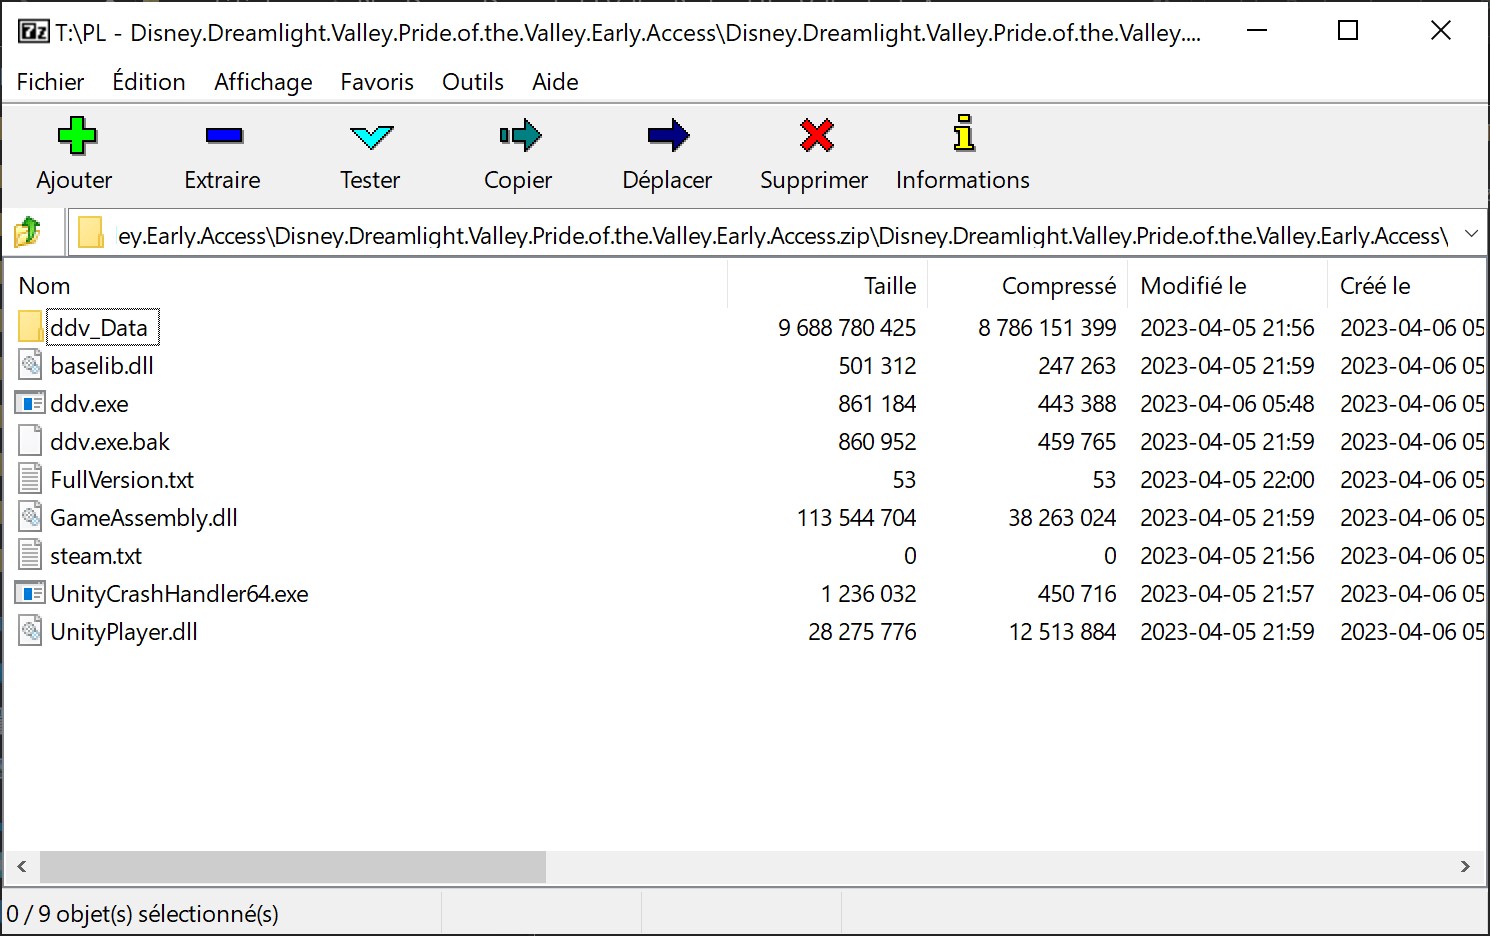Select the ddv_Data folder

(98, 328)
